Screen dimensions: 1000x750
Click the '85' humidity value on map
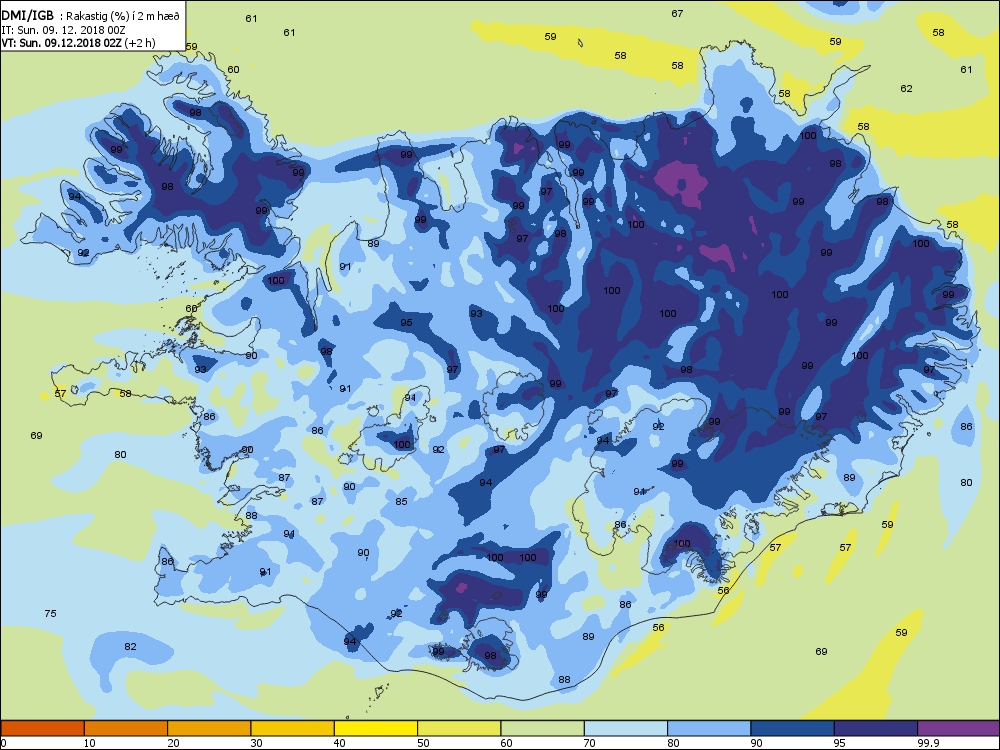(401, 502)
